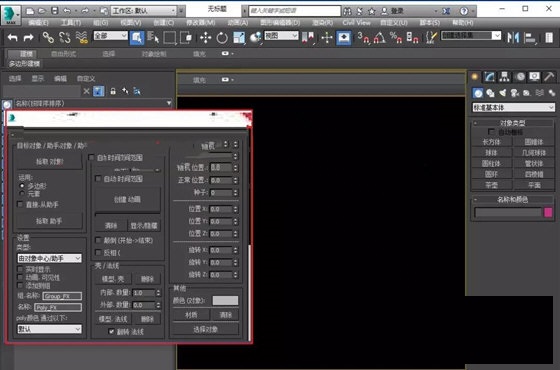This screenshot has width=560, height=370.
Task: Click the Use Pivot Point Center icon
Action: click(308, 37)
